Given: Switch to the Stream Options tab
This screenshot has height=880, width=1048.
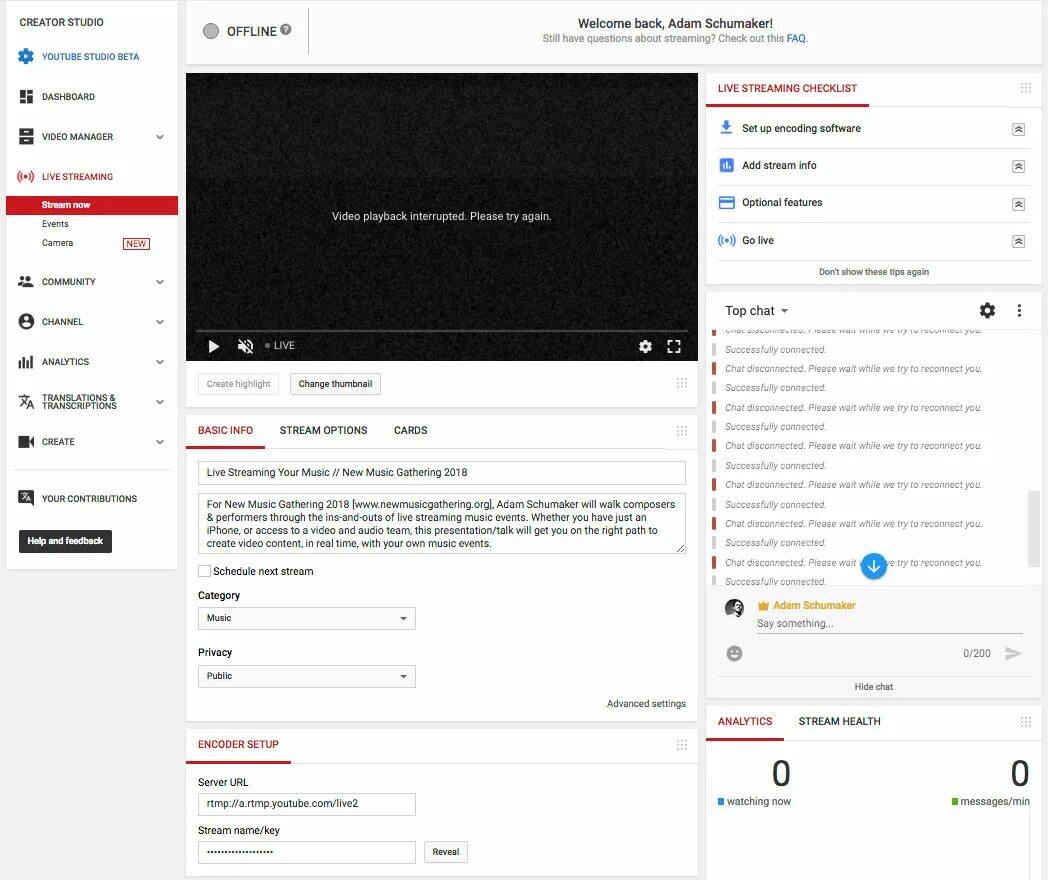Looking at the screenshot, I should [323, 430].
